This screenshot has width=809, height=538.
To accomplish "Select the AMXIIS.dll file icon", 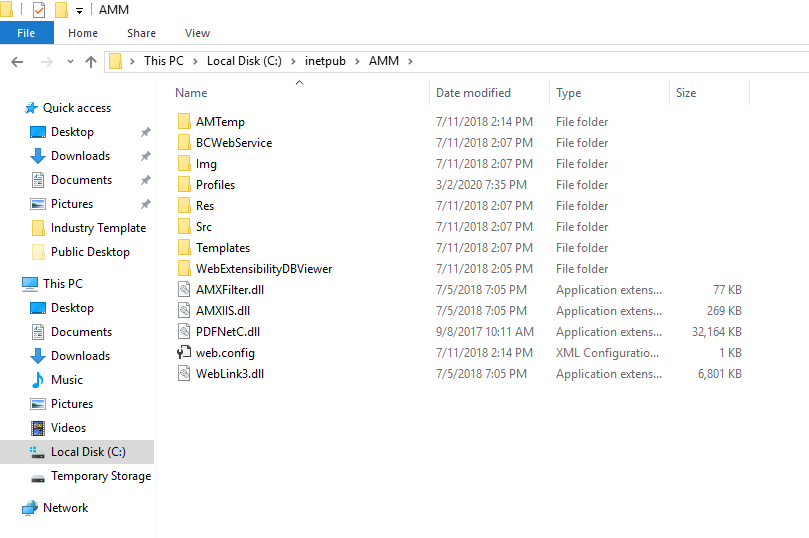I will point(184,311).
